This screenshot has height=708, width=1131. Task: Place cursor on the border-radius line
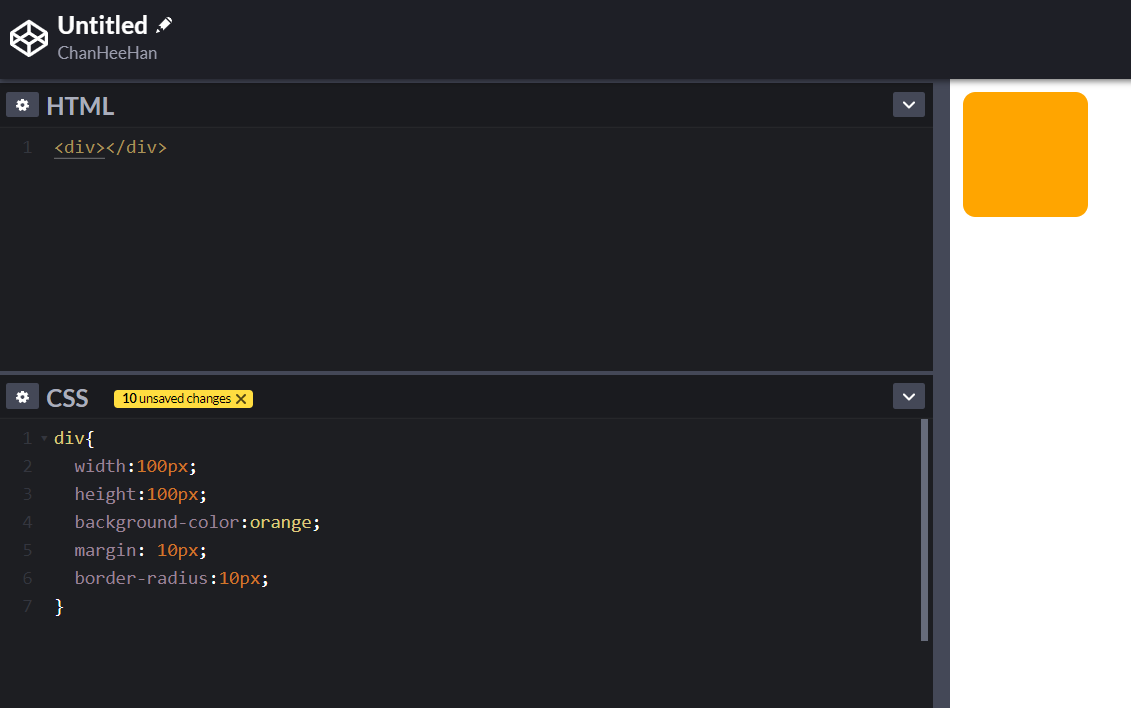point(172,578)
